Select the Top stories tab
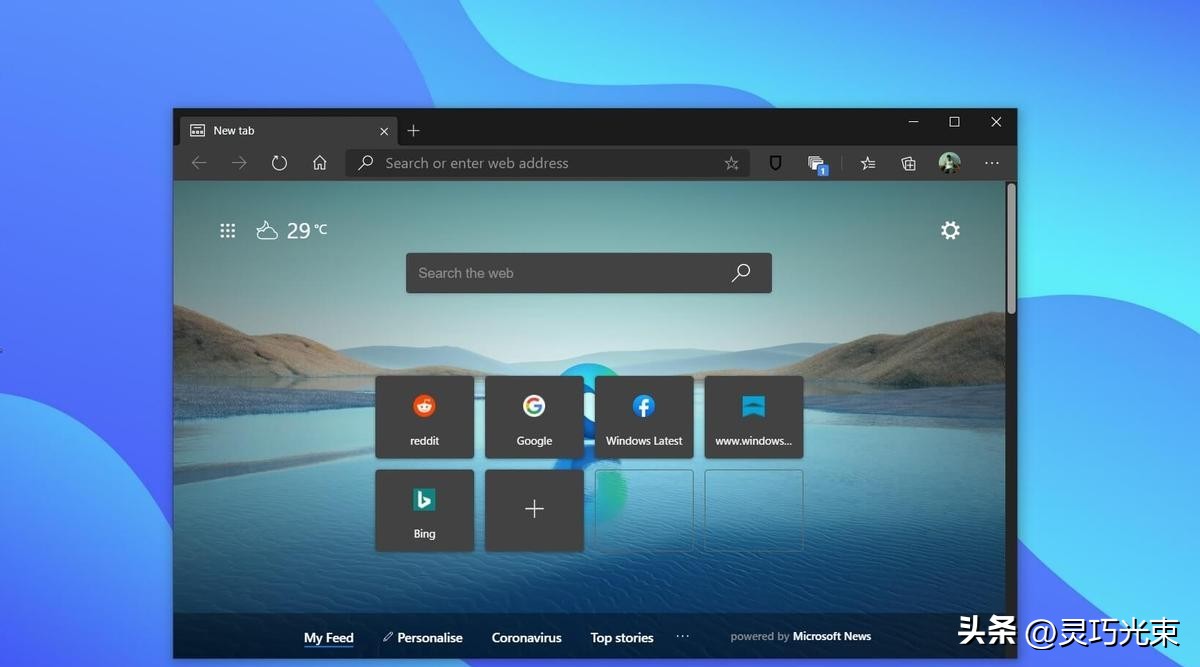 point(621,637)
